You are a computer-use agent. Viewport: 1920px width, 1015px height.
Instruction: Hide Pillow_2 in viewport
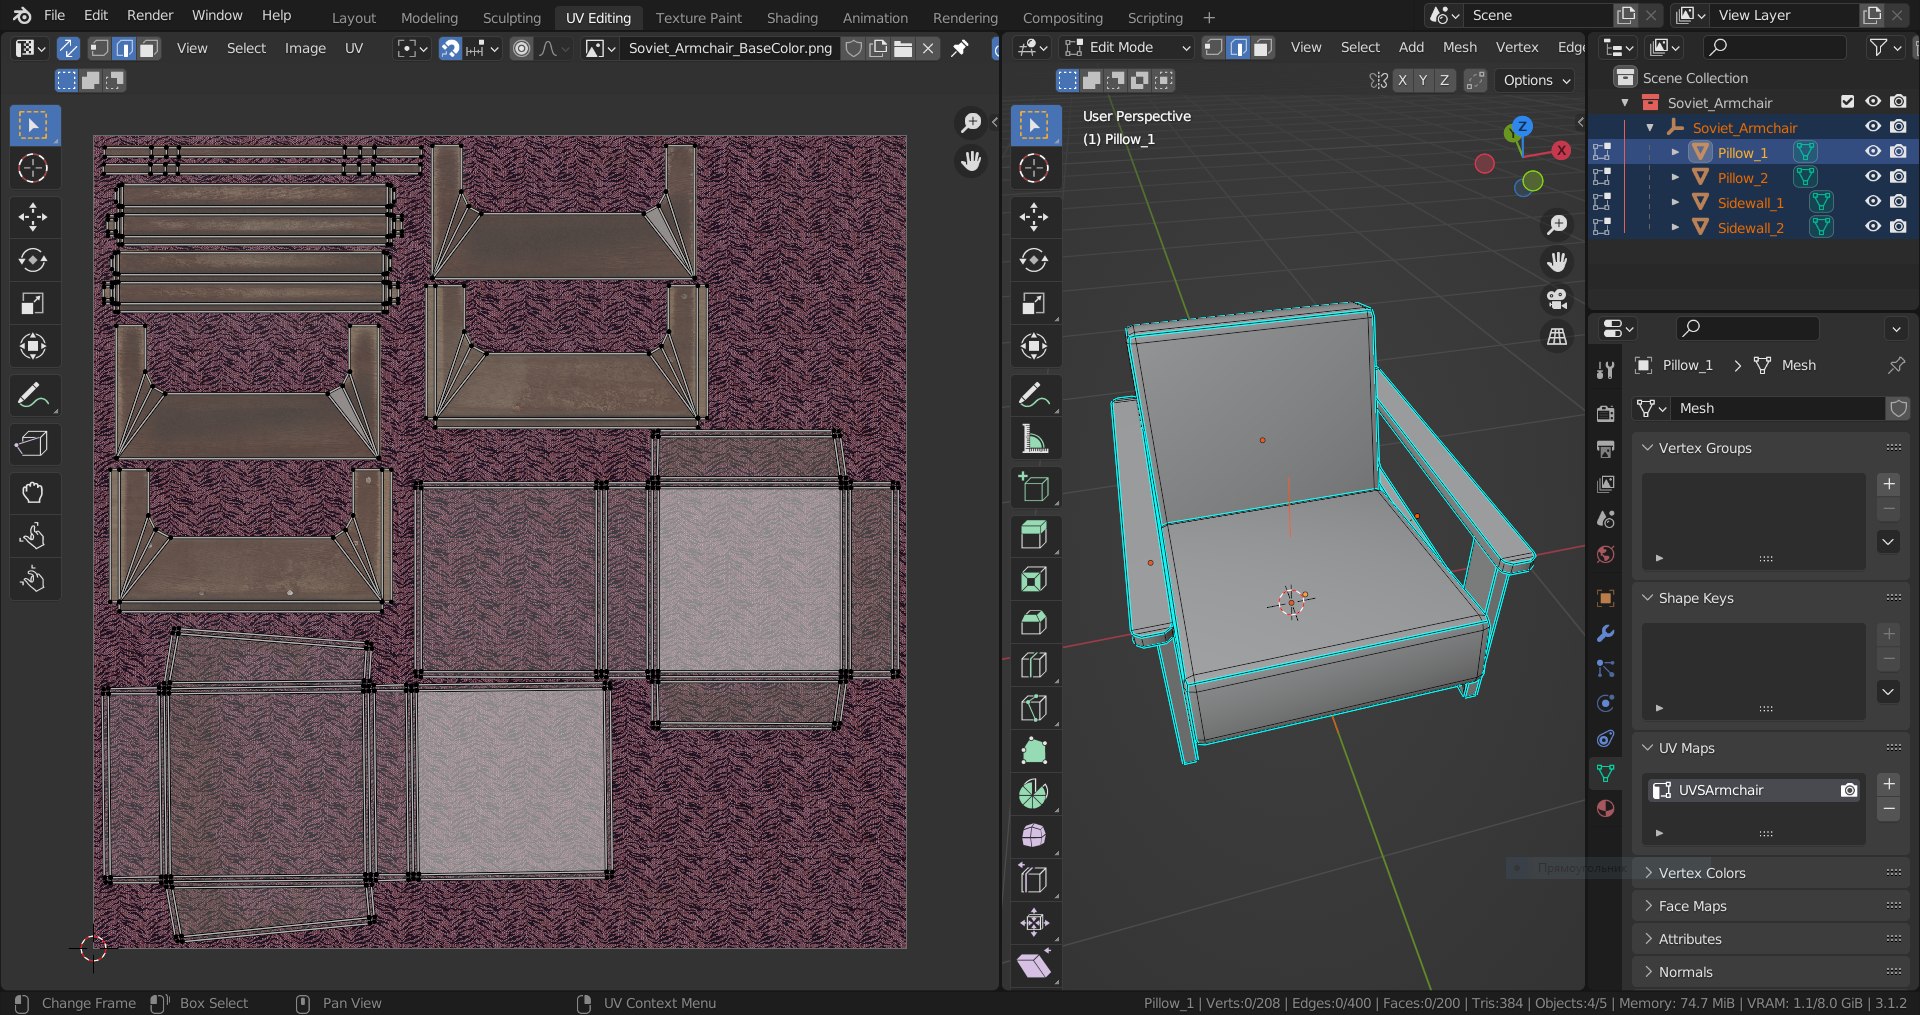click(x=1873, y=177)
